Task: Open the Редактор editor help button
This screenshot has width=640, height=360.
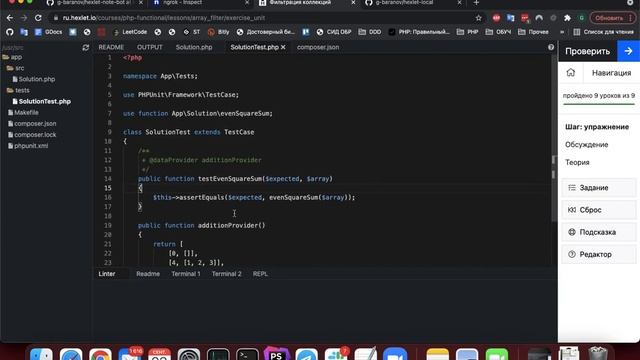Action: [x=599, y=254]
